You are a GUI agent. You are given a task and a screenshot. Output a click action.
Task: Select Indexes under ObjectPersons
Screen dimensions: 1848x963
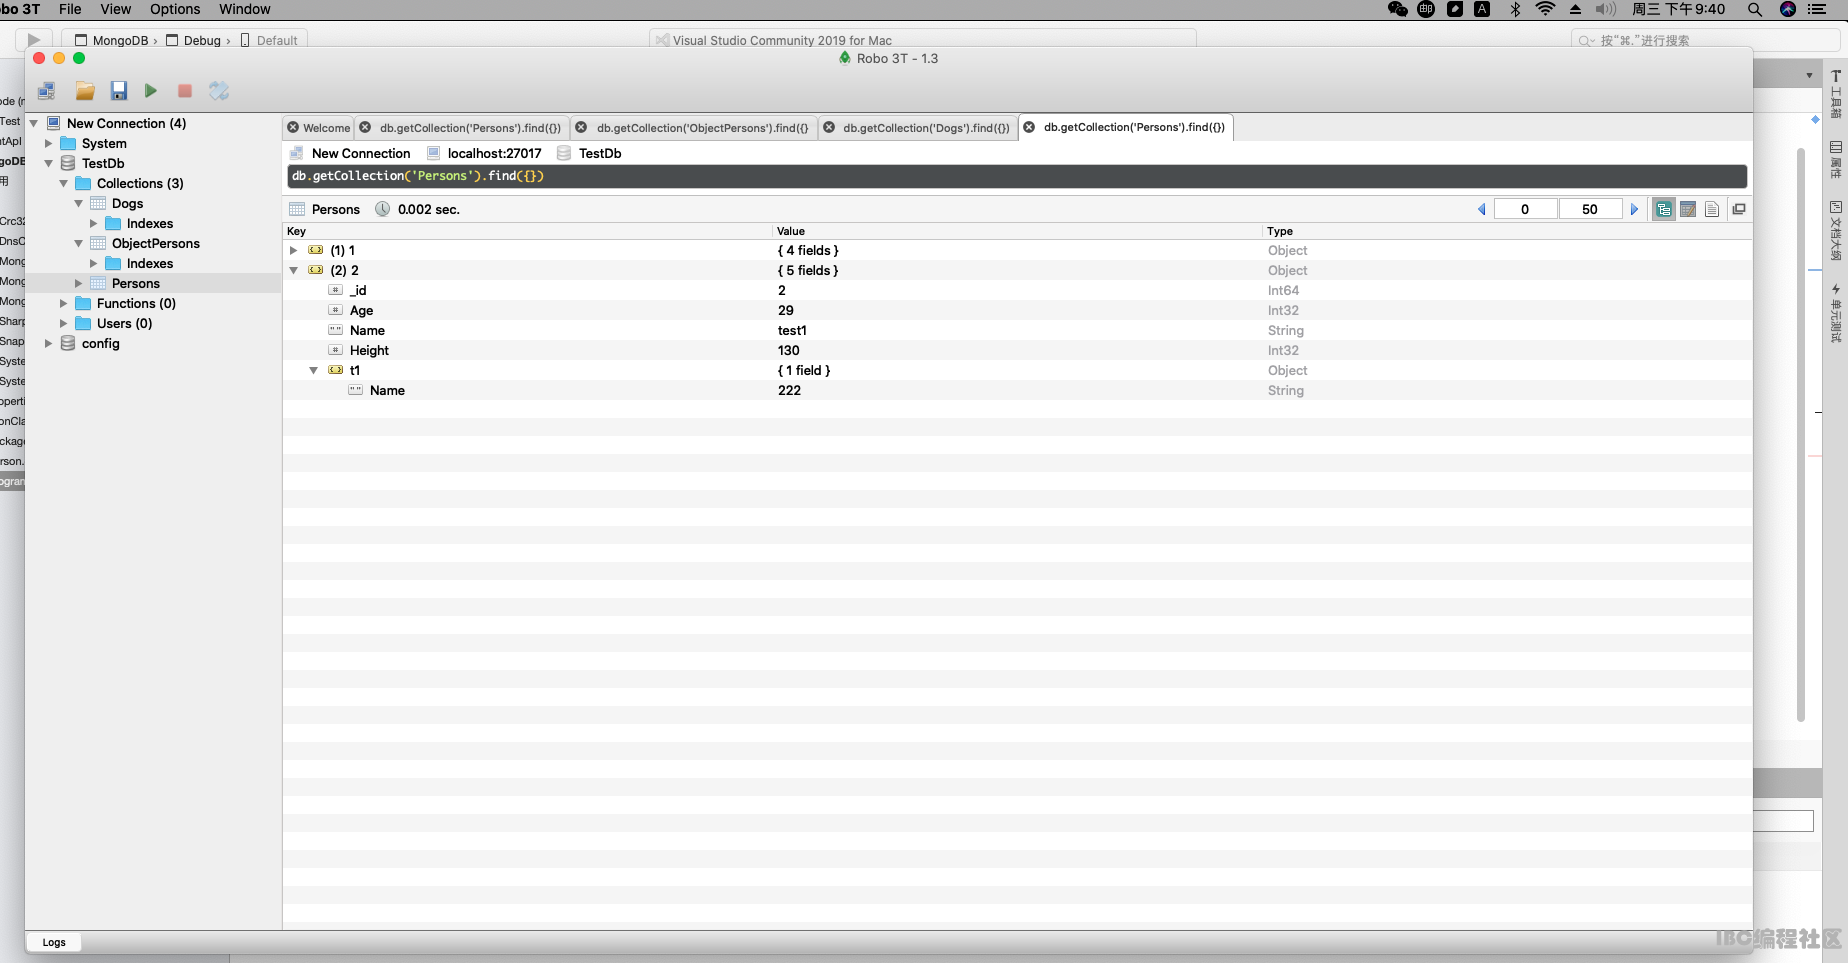150,263
